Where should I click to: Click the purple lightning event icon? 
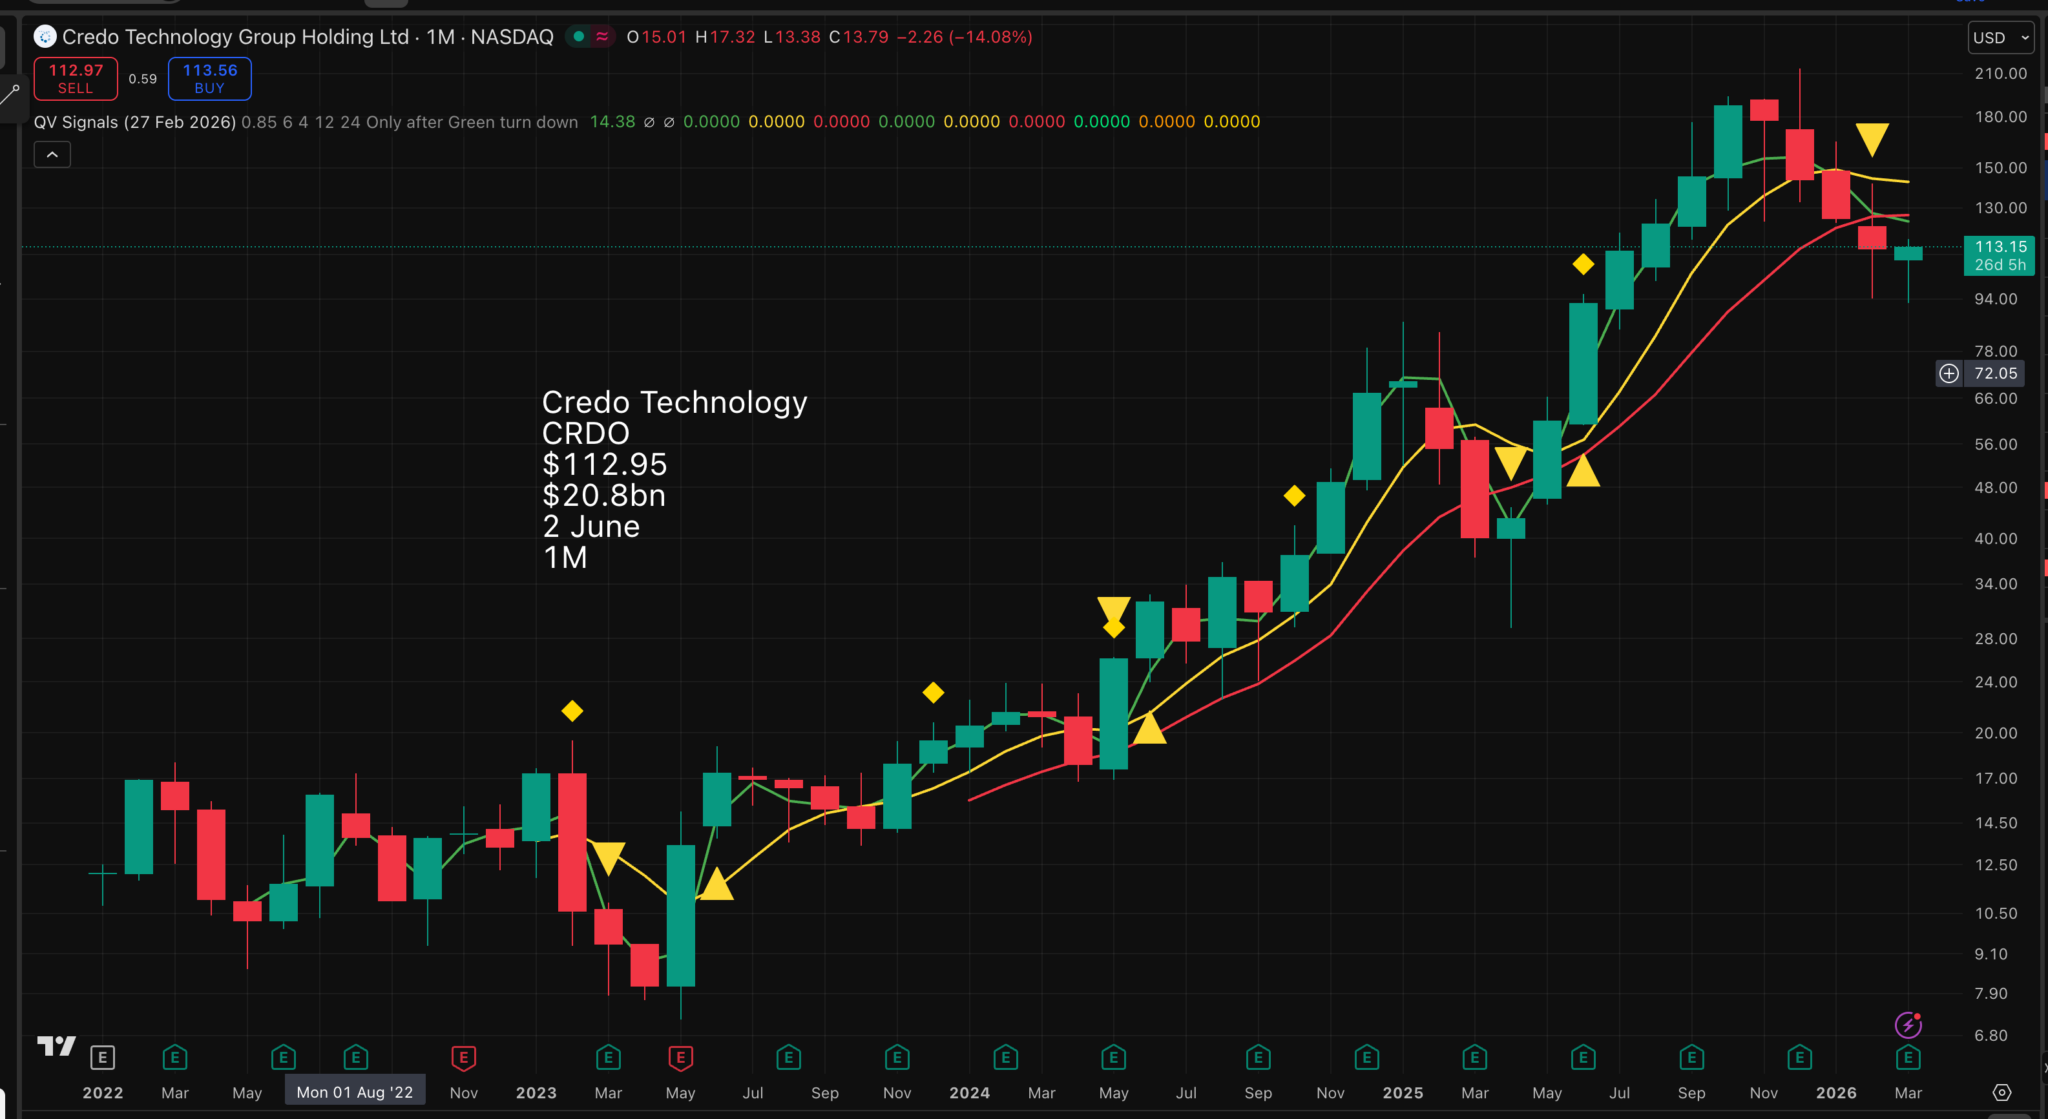(x=1908, y=1025)
